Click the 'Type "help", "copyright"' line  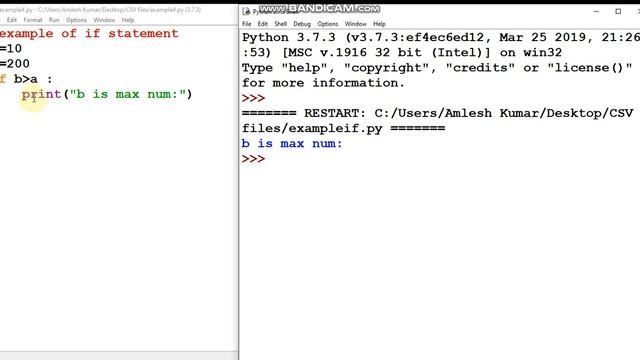tap(437, 68)
